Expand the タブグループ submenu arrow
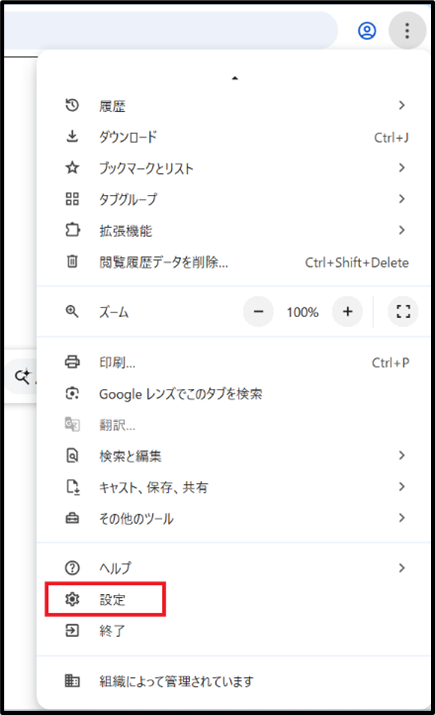This screenshot has height=715, width=435. [402, 199]
